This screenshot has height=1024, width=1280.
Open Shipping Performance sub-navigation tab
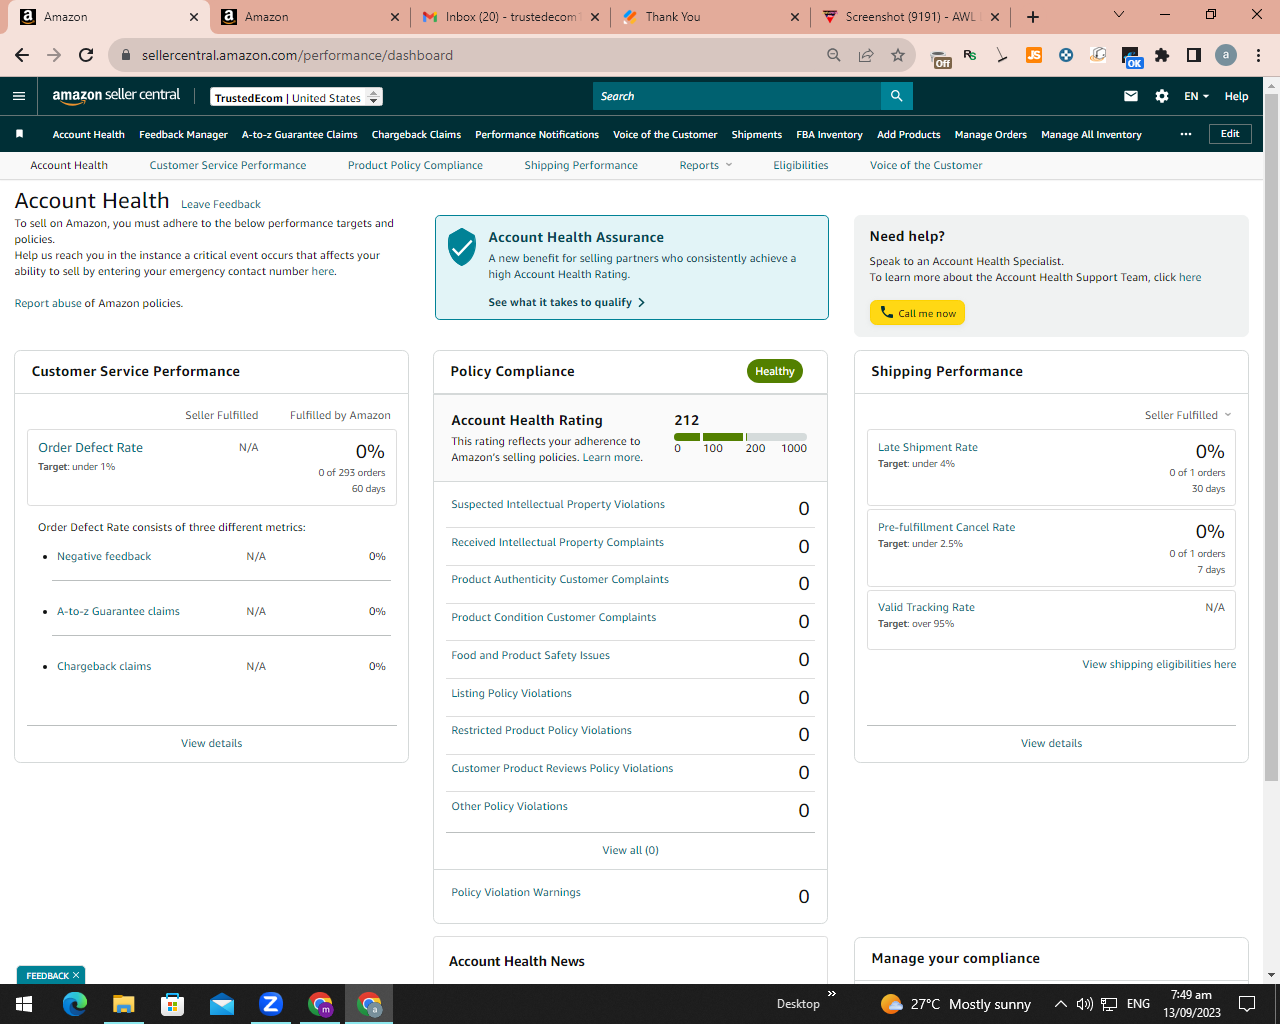pos(581,165)
